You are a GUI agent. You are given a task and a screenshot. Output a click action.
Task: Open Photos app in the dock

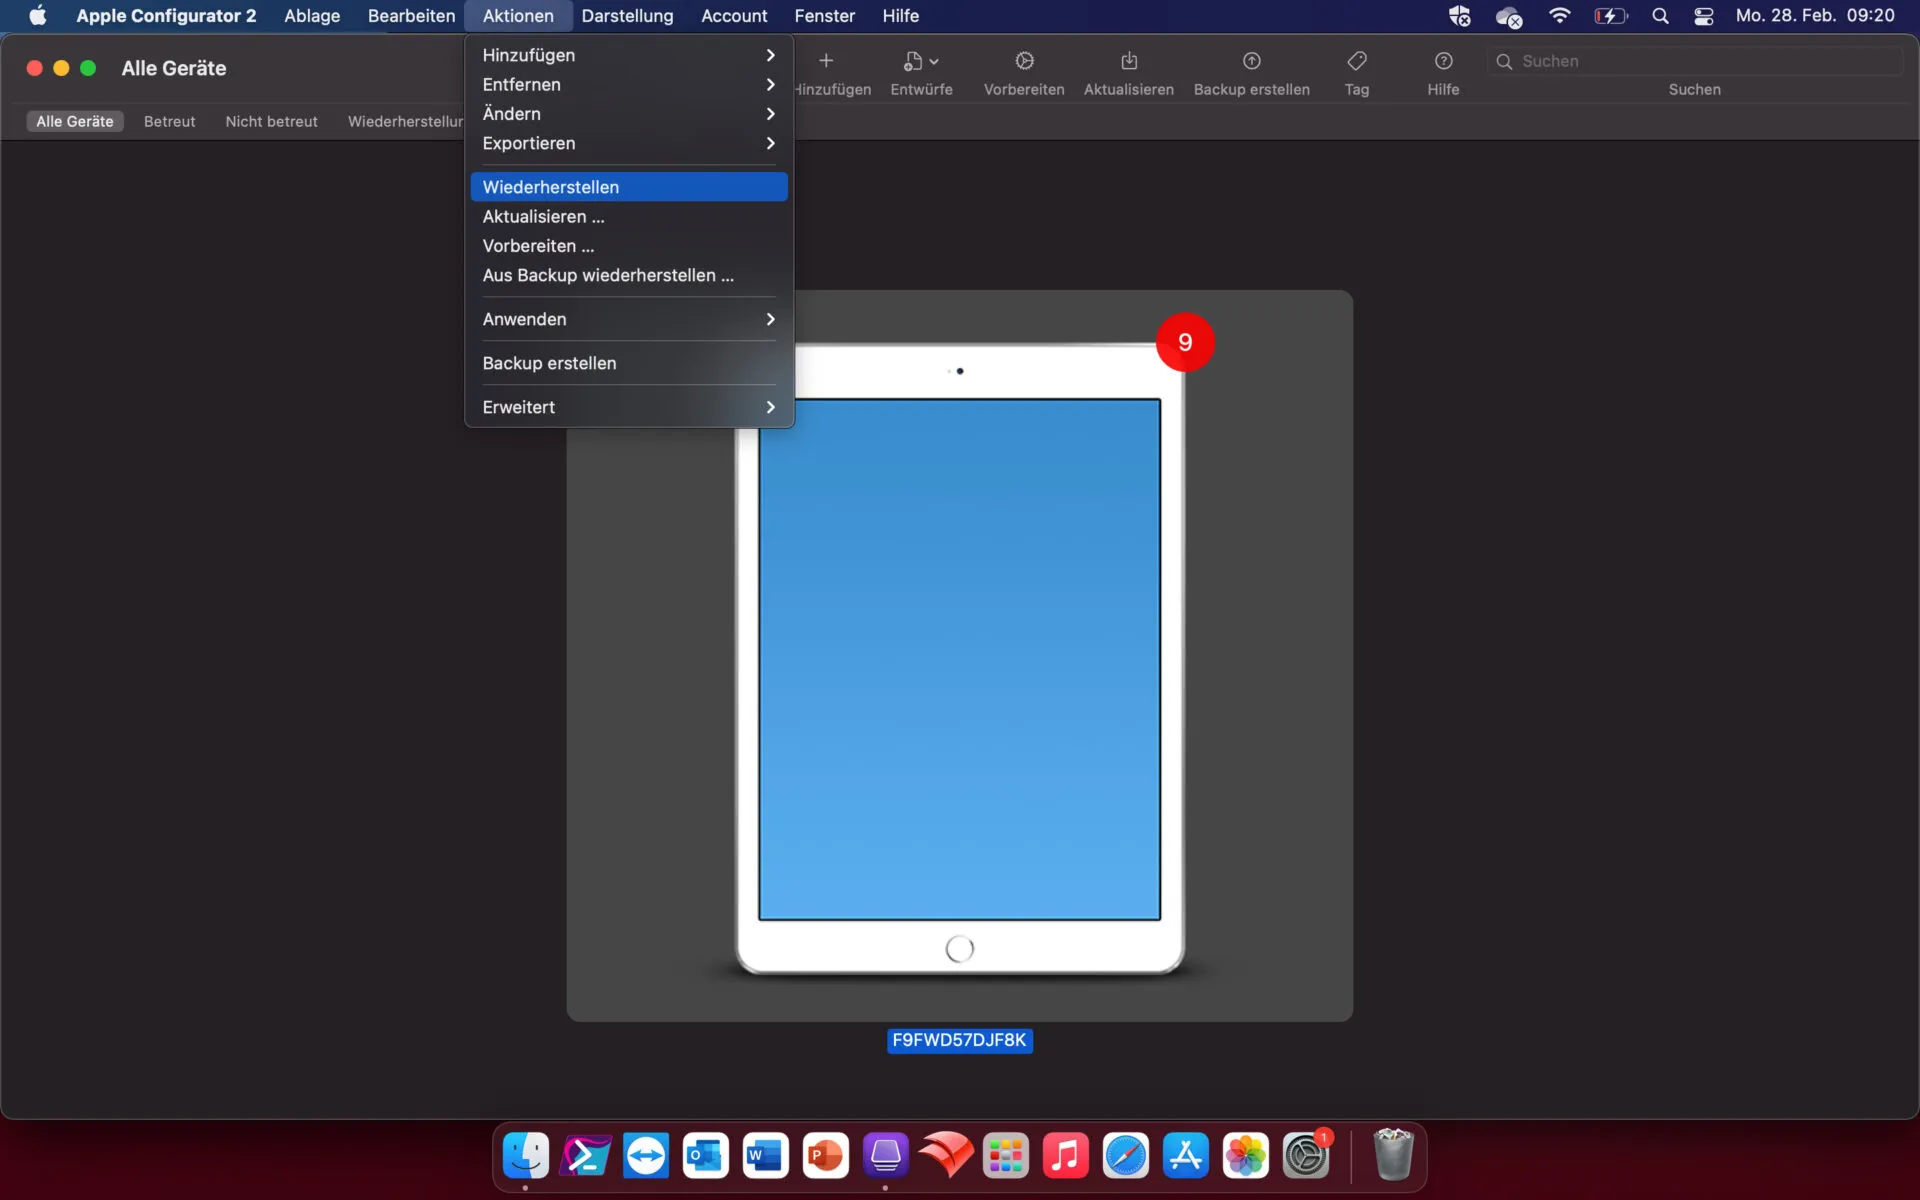[1246, 1156]
